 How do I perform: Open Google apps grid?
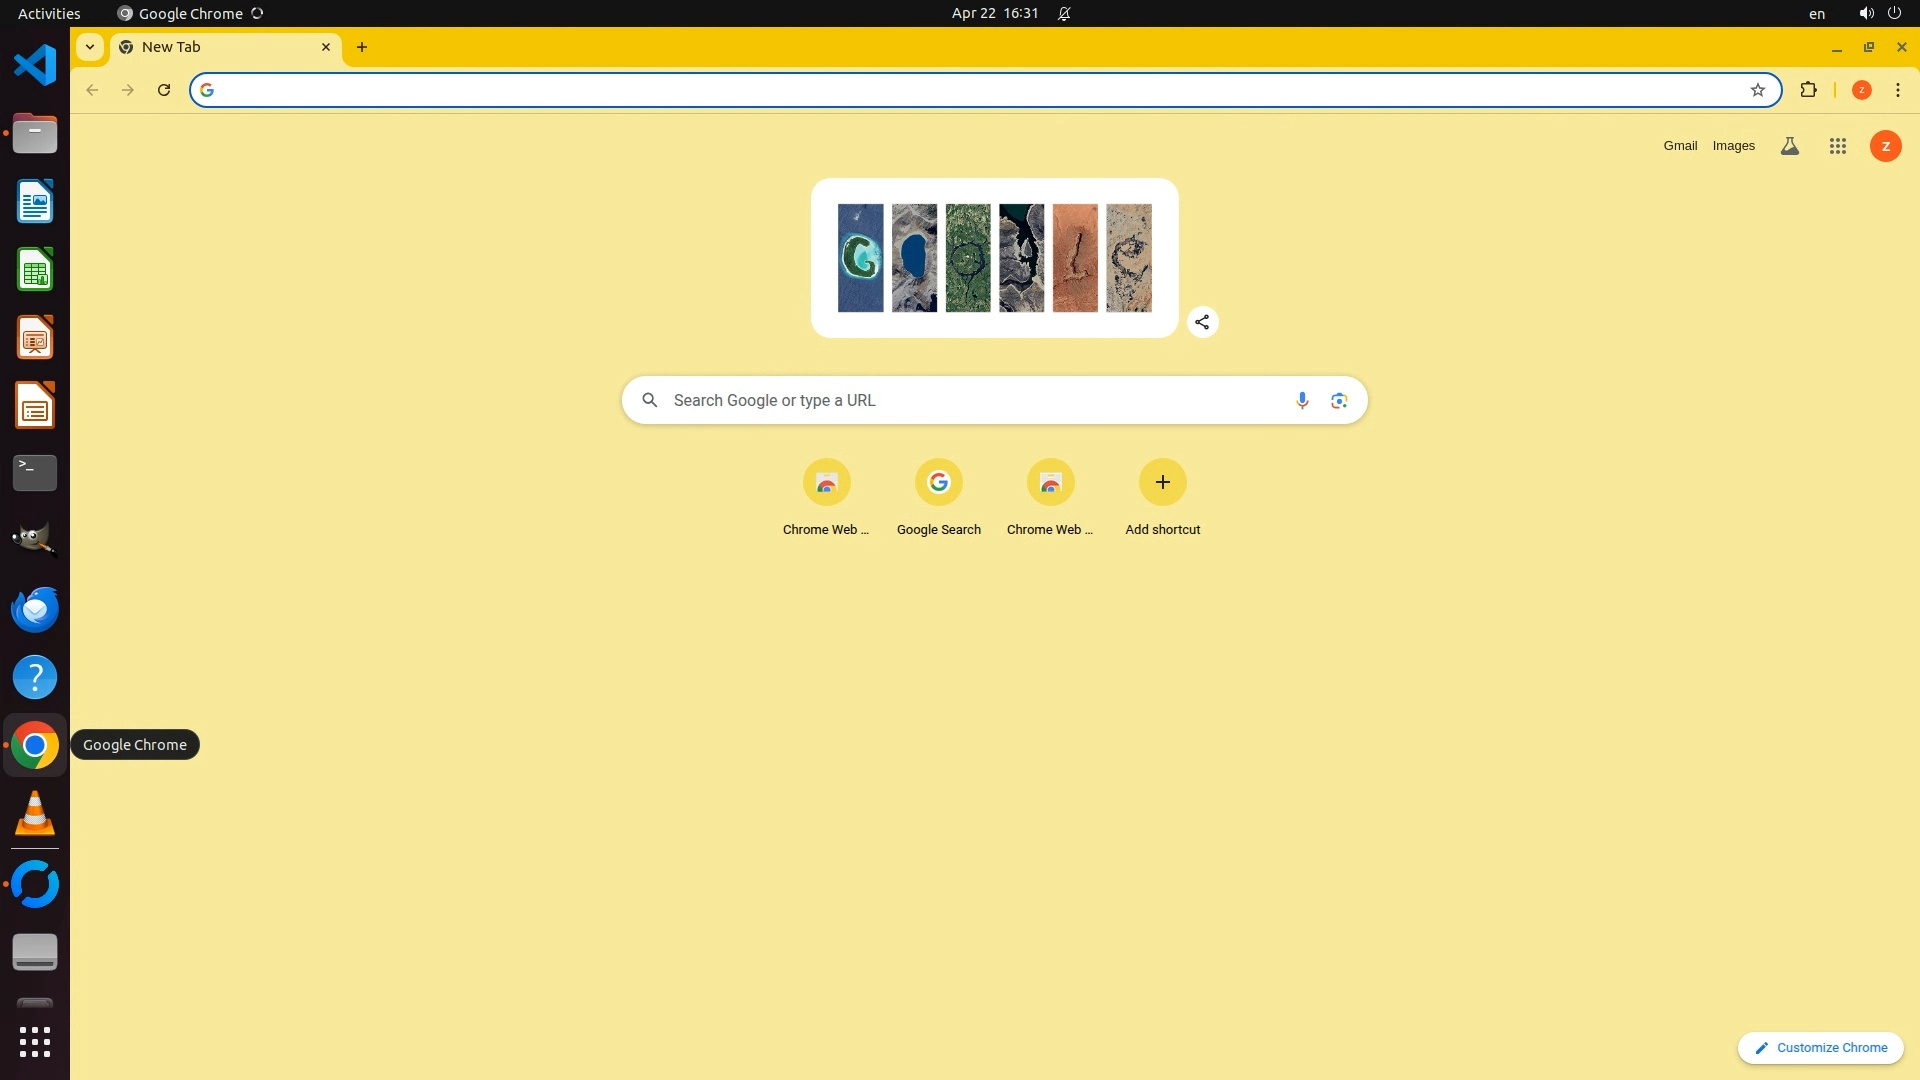pyautogui.click(x=1837, y=146)
